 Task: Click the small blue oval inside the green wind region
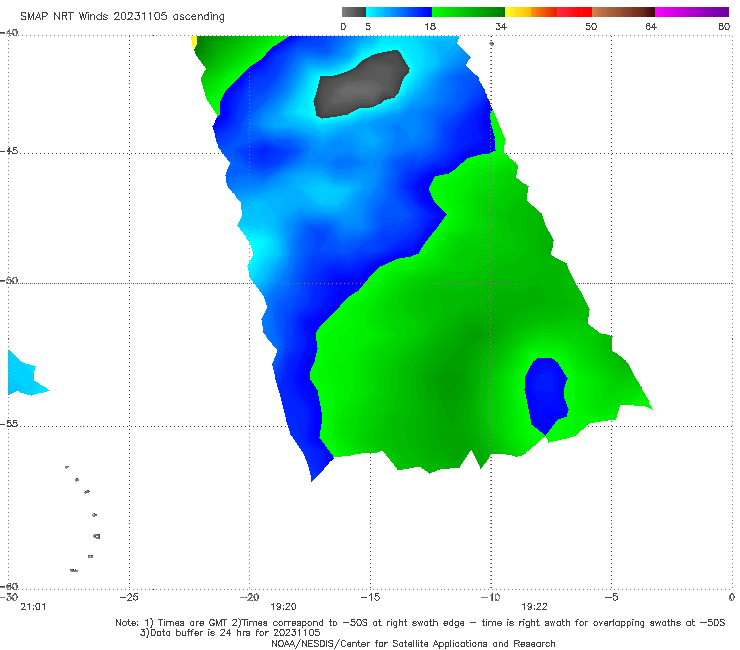pyautogui.click(x=546, y=396)
